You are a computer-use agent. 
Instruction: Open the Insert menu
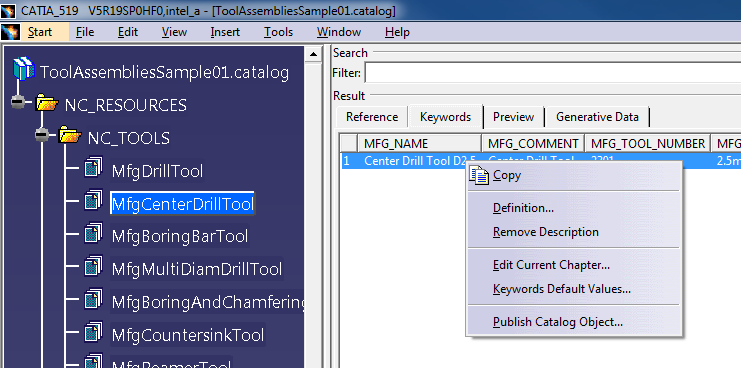tap(225, 32)
